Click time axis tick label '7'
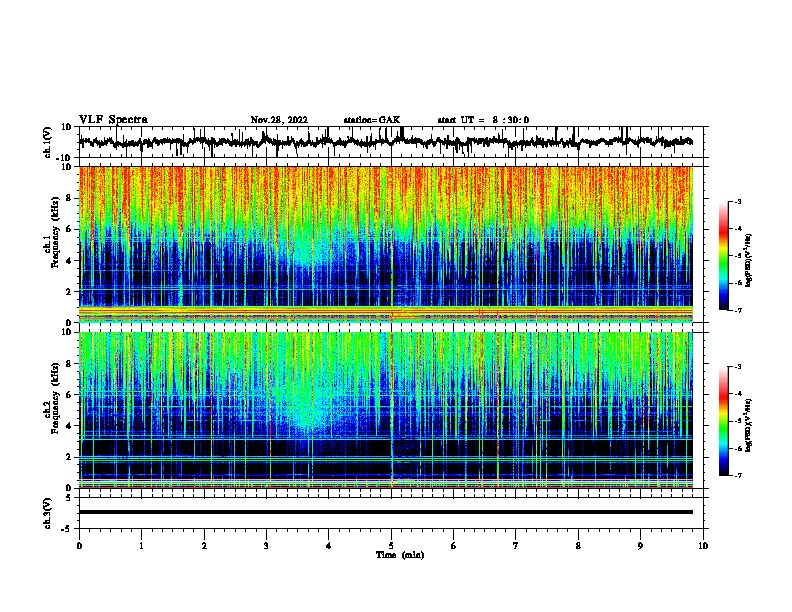Screen dimensions: 792x612 (516, 545)
